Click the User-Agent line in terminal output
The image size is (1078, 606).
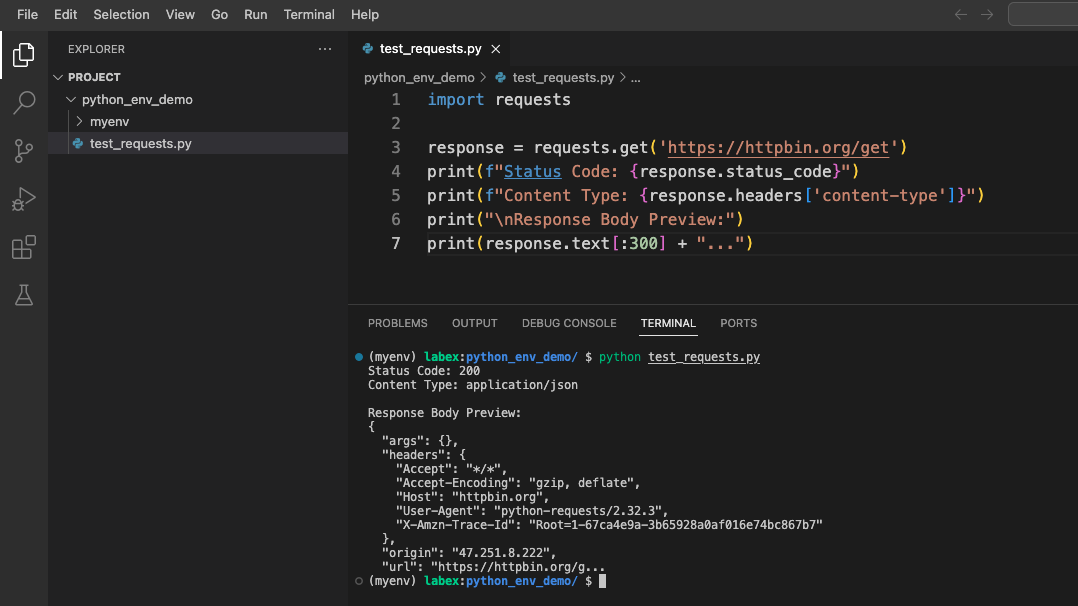pos(532,511)
